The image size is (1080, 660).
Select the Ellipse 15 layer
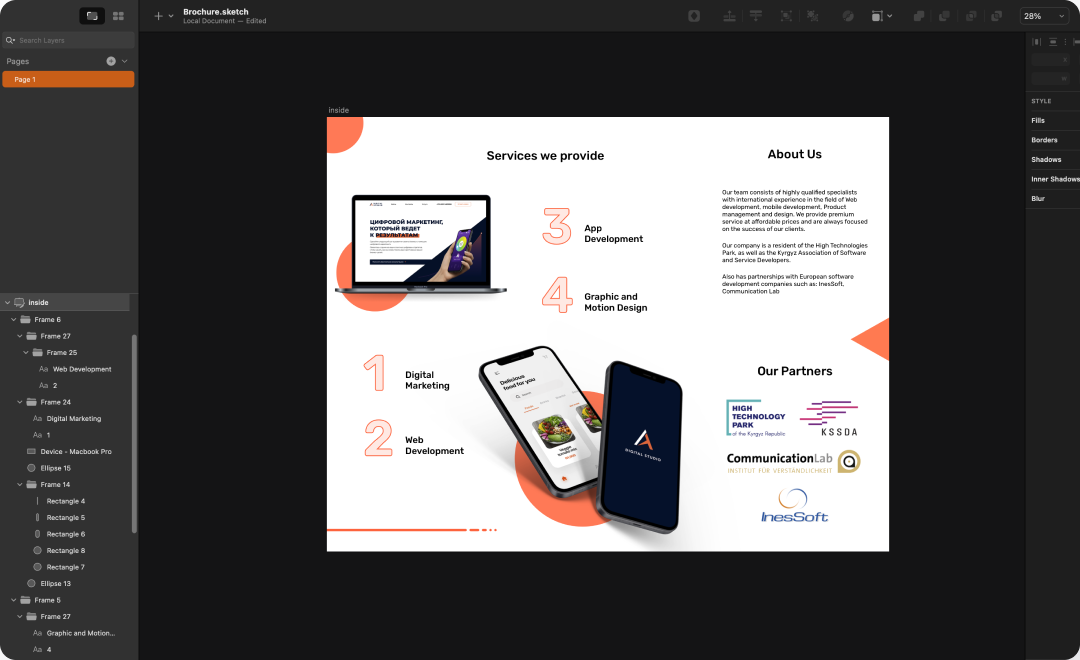(x=53, y=468)
